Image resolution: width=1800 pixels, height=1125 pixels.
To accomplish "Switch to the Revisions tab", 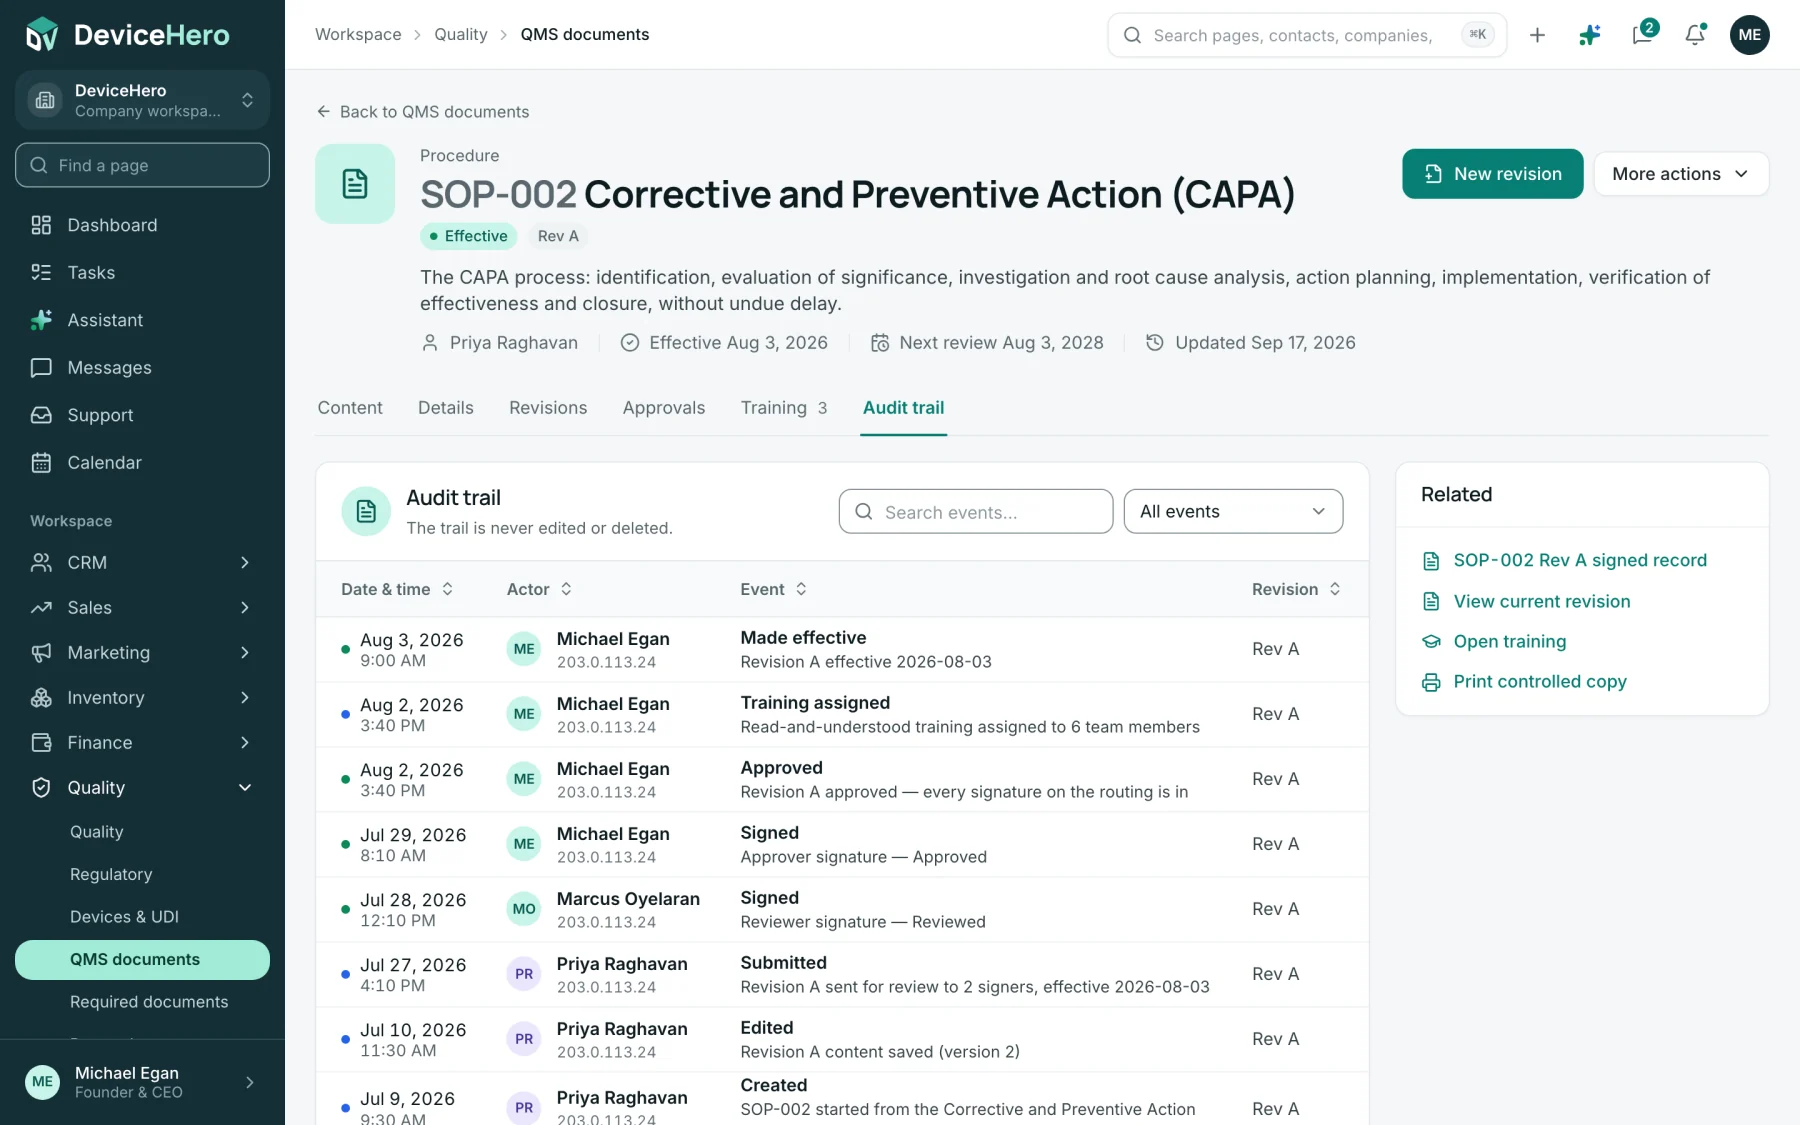I will pos(548,408).
